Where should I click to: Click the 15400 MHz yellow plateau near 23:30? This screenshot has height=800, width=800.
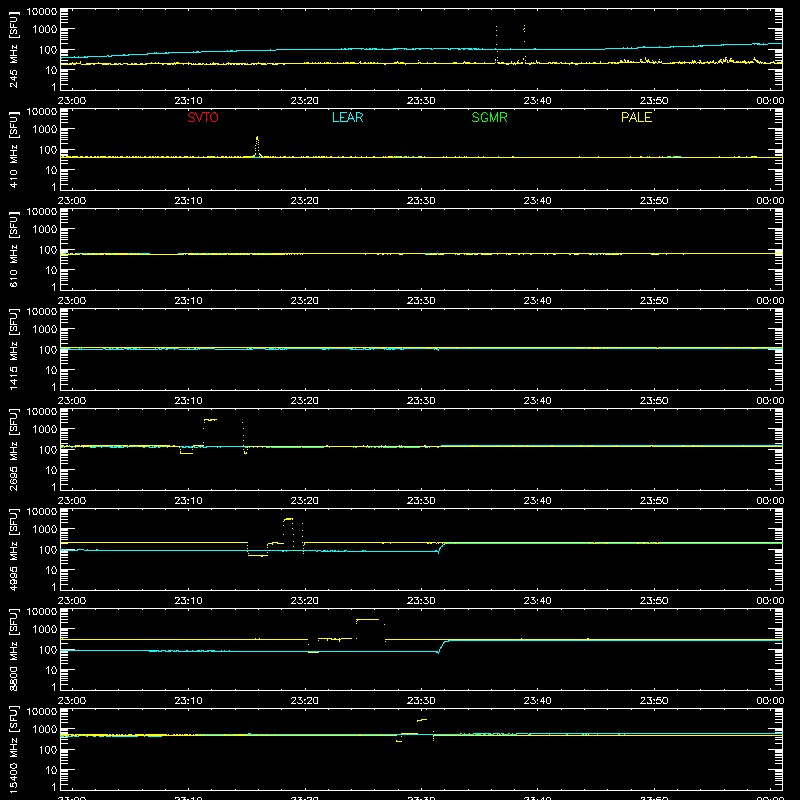tap(422, 720)
